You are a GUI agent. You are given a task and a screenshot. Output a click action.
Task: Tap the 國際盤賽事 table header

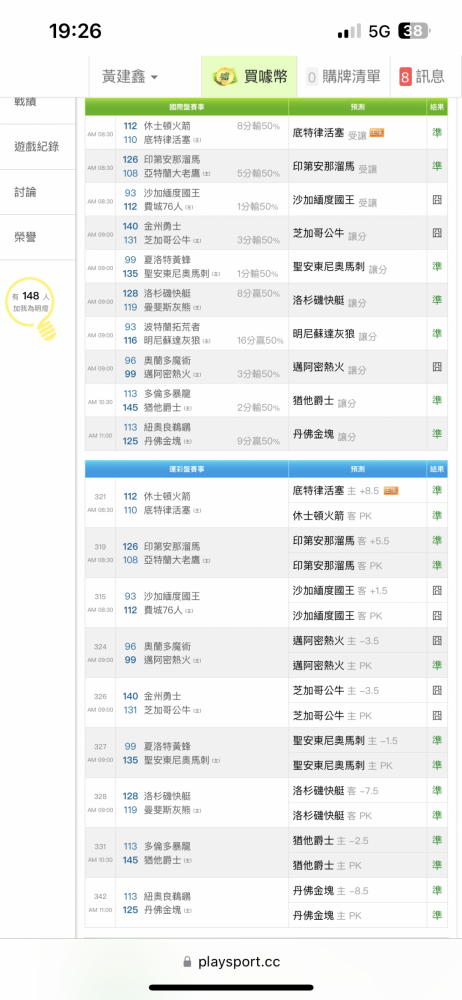click(186, 107)
